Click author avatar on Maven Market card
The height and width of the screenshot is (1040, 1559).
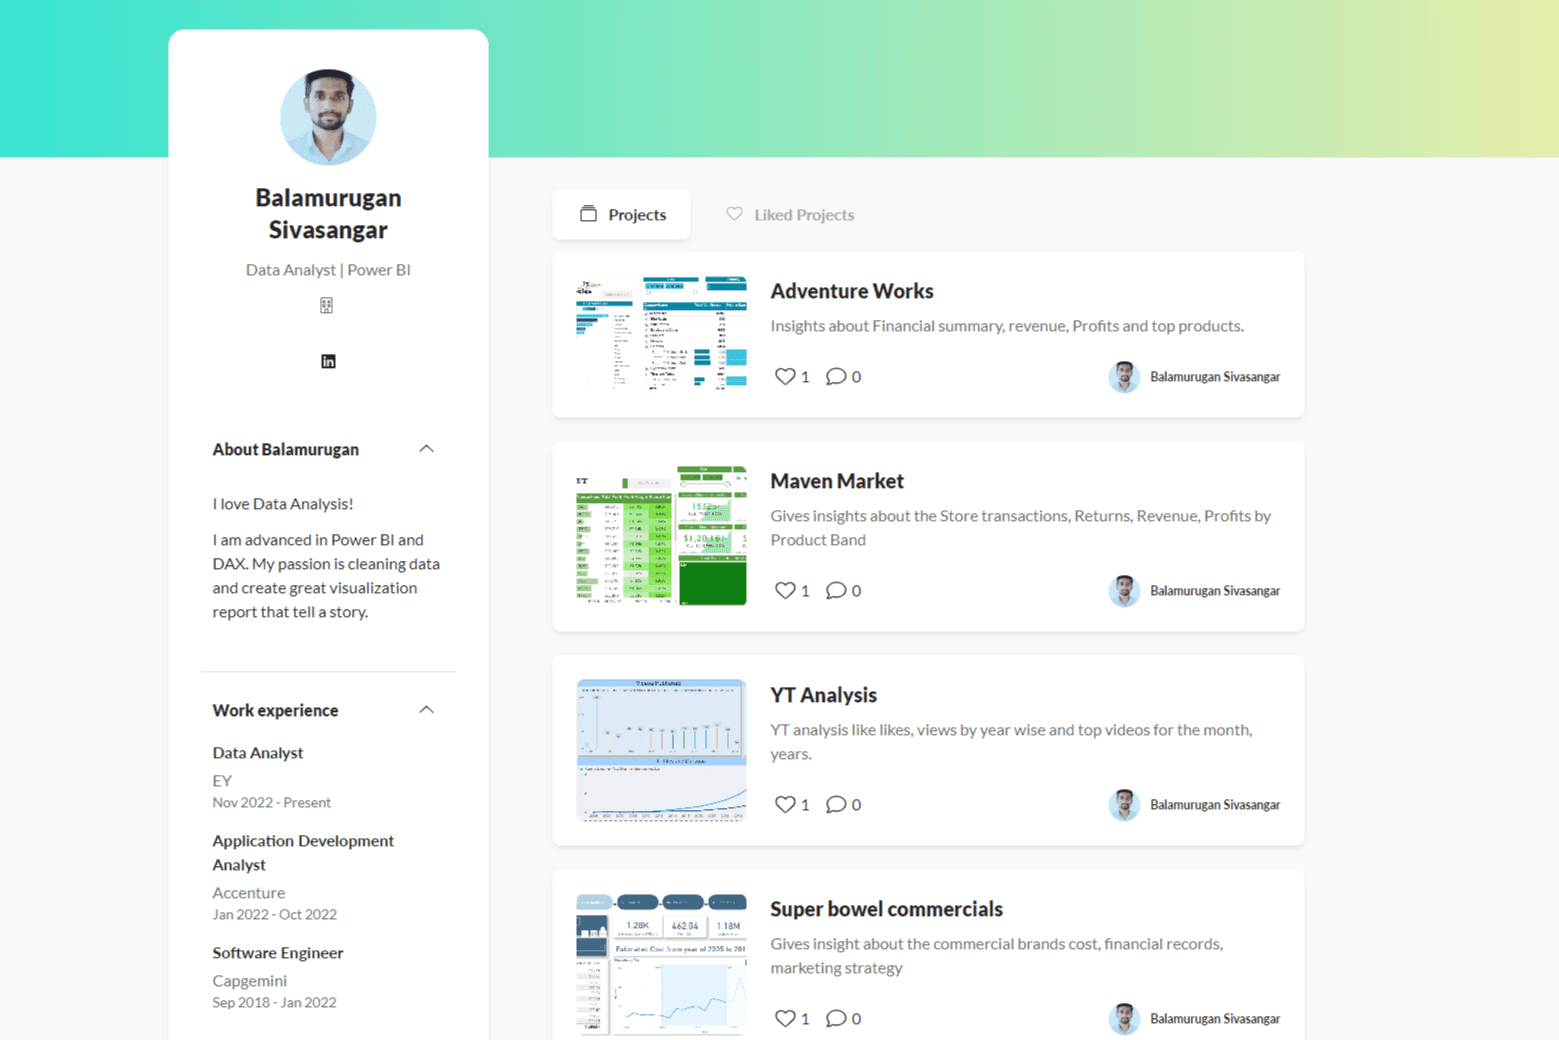(x=1124, y=591)
